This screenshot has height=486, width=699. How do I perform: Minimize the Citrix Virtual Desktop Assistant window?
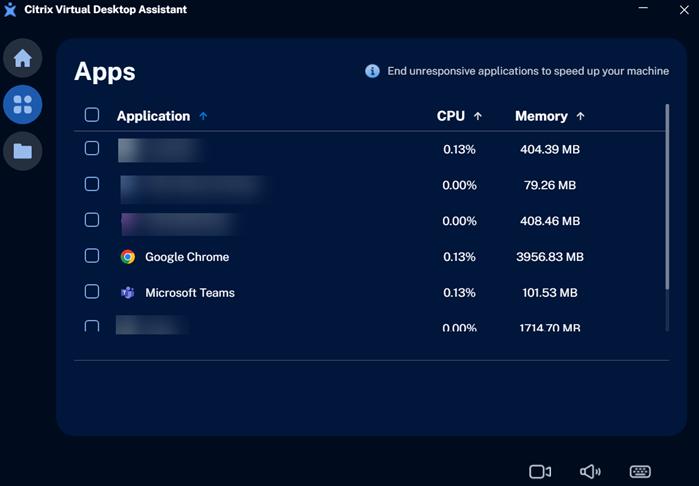tap(643, 8)
